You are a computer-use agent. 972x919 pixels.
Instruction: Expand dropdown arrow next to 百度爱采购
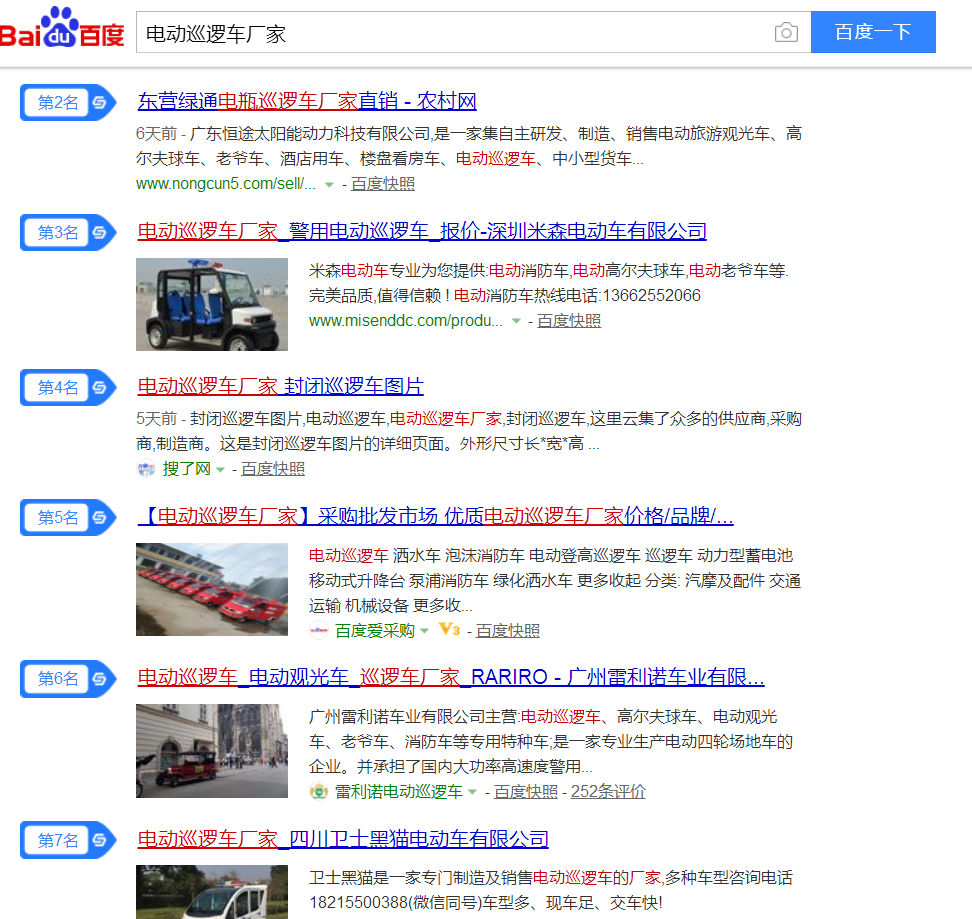(x=425, y=631)
